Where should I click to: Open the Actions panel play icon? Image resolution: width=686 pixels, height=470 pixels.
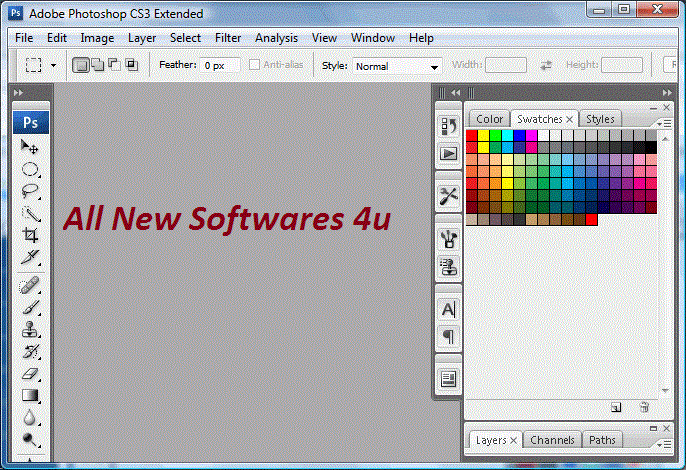tap(448, 154)
